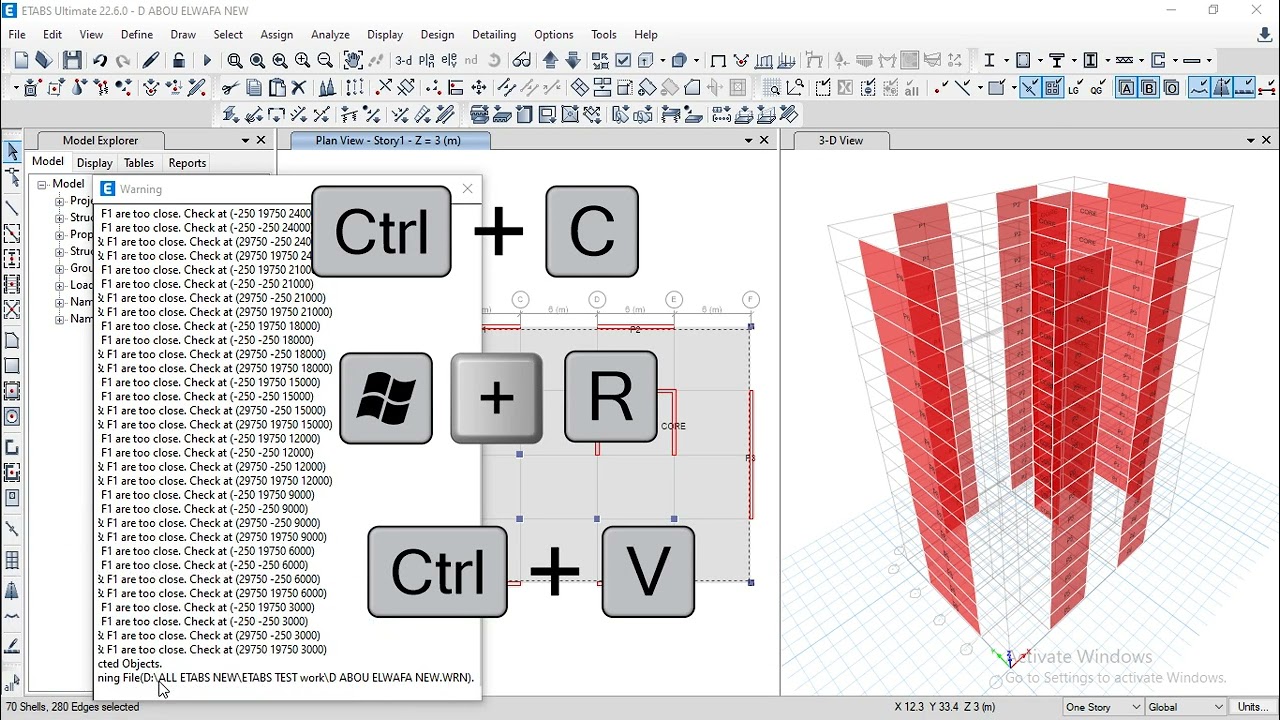This screenshot has width=1280, height=720.
Task: Zoom out one step
Action: pyautogui.click(x=325, y=61)
